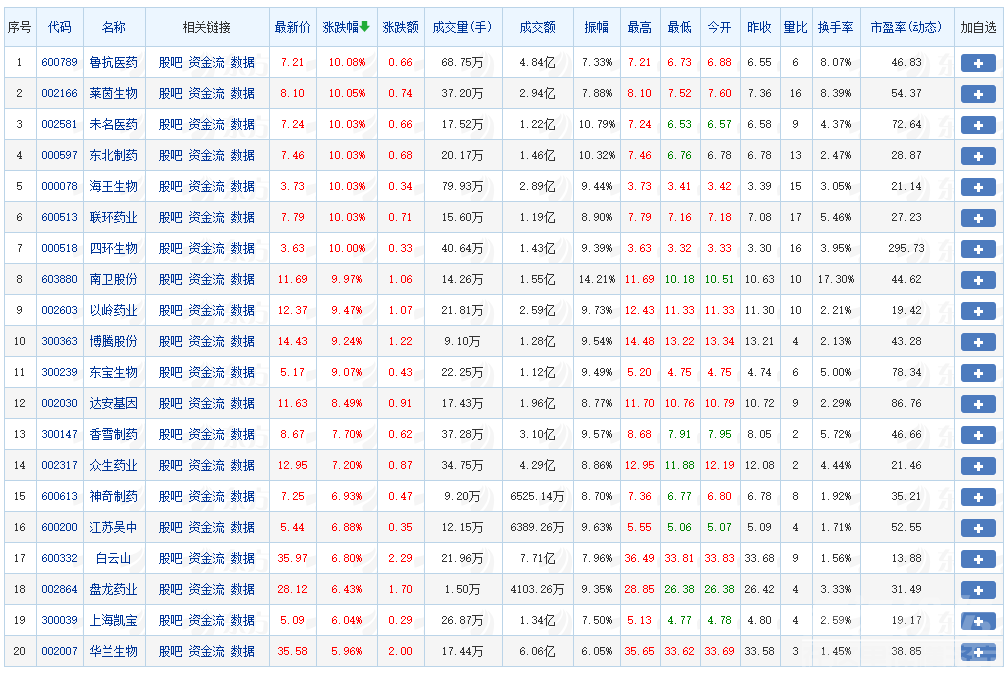The height and width of the screenshot is (679, 1007).
Task: Sort table by 最新价 column header
Action: (292, 27)
